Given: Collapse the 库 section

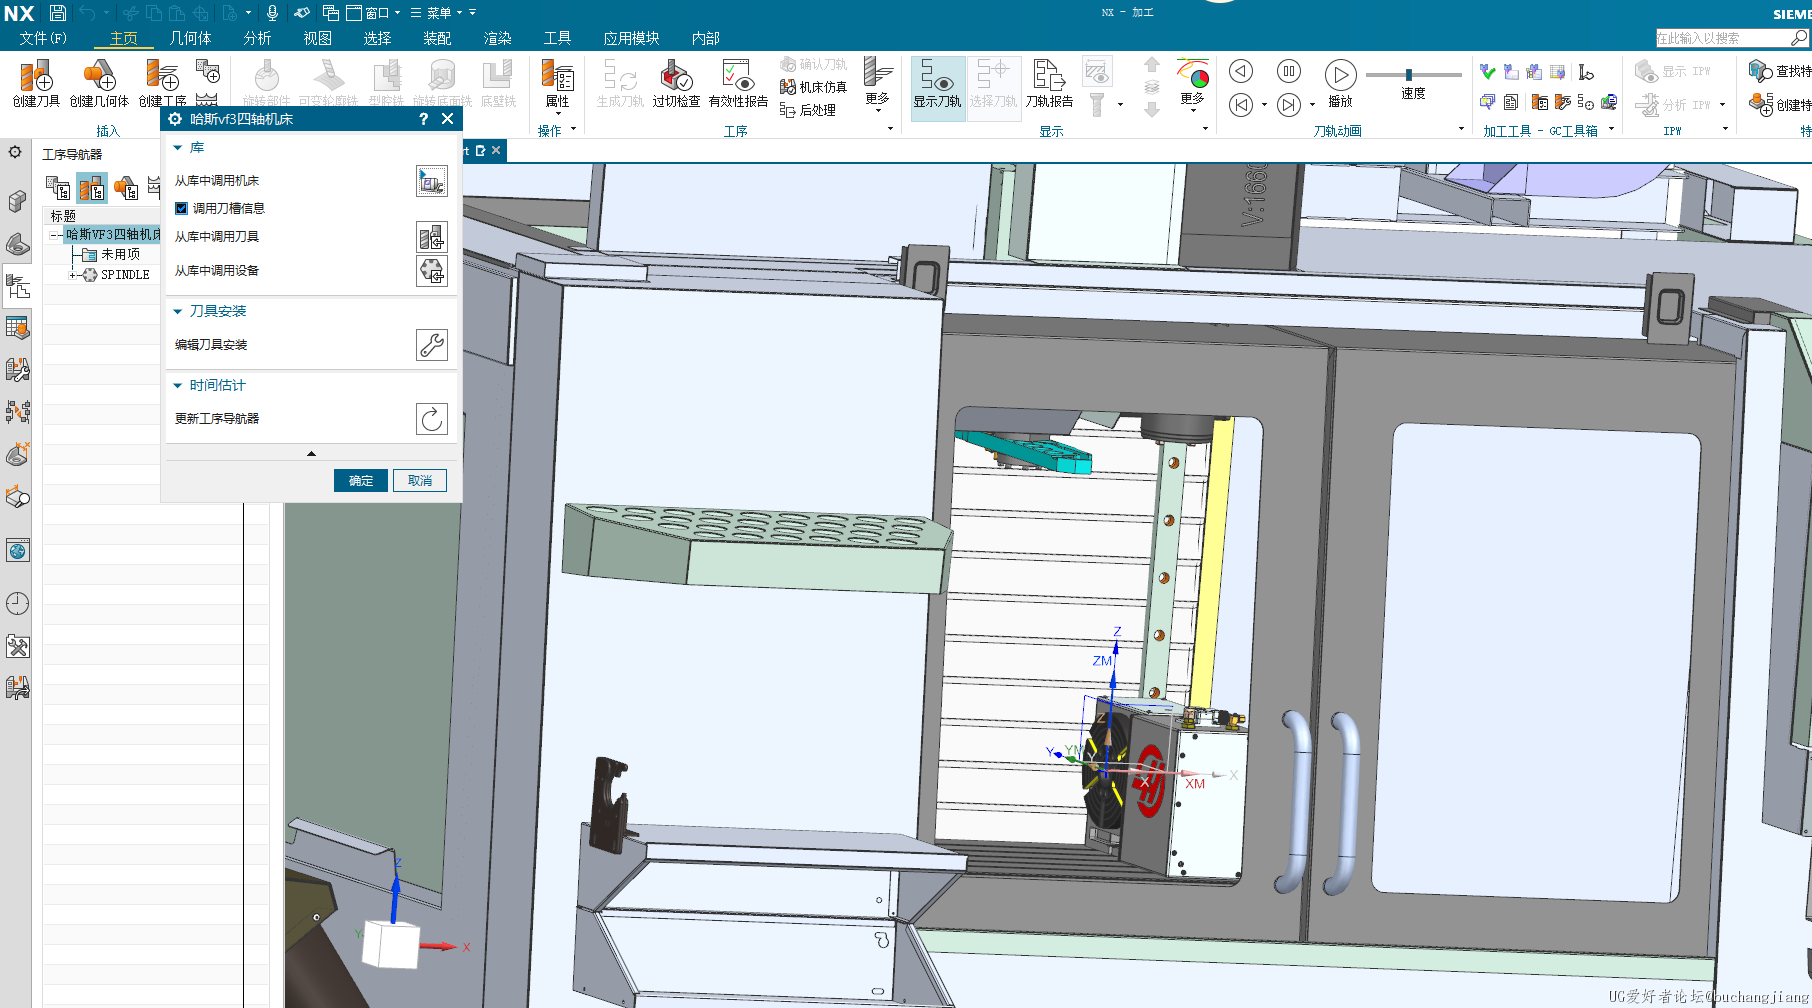Looking at the screenshot, I should [x=178, y=148].
